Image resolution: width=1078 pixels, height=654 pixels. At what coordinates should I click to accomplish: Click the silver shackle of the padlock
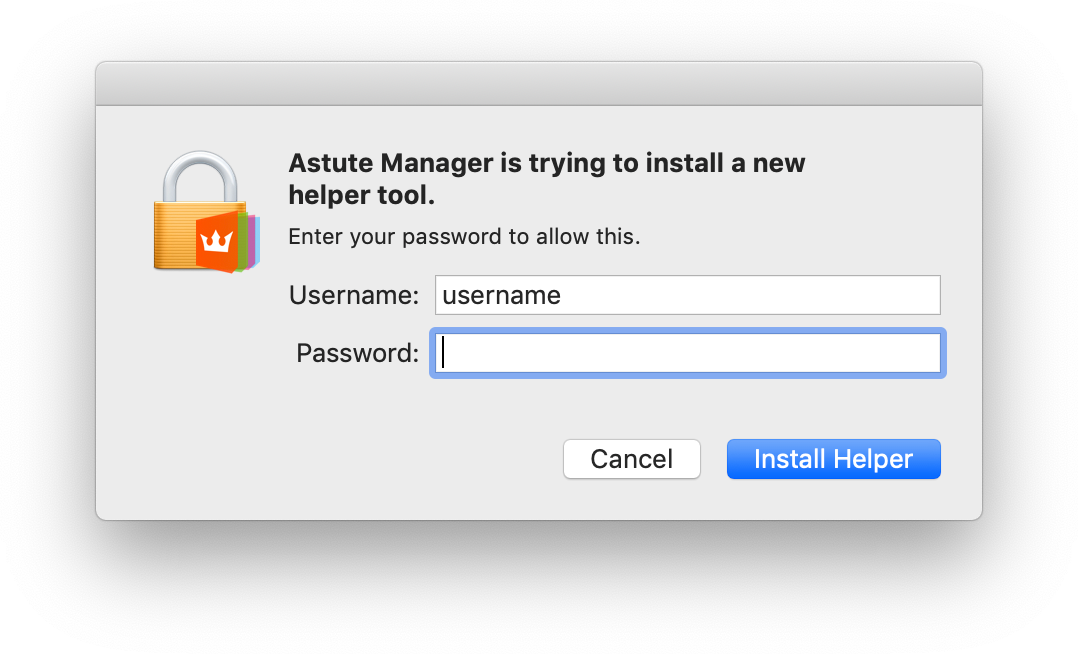201,174
